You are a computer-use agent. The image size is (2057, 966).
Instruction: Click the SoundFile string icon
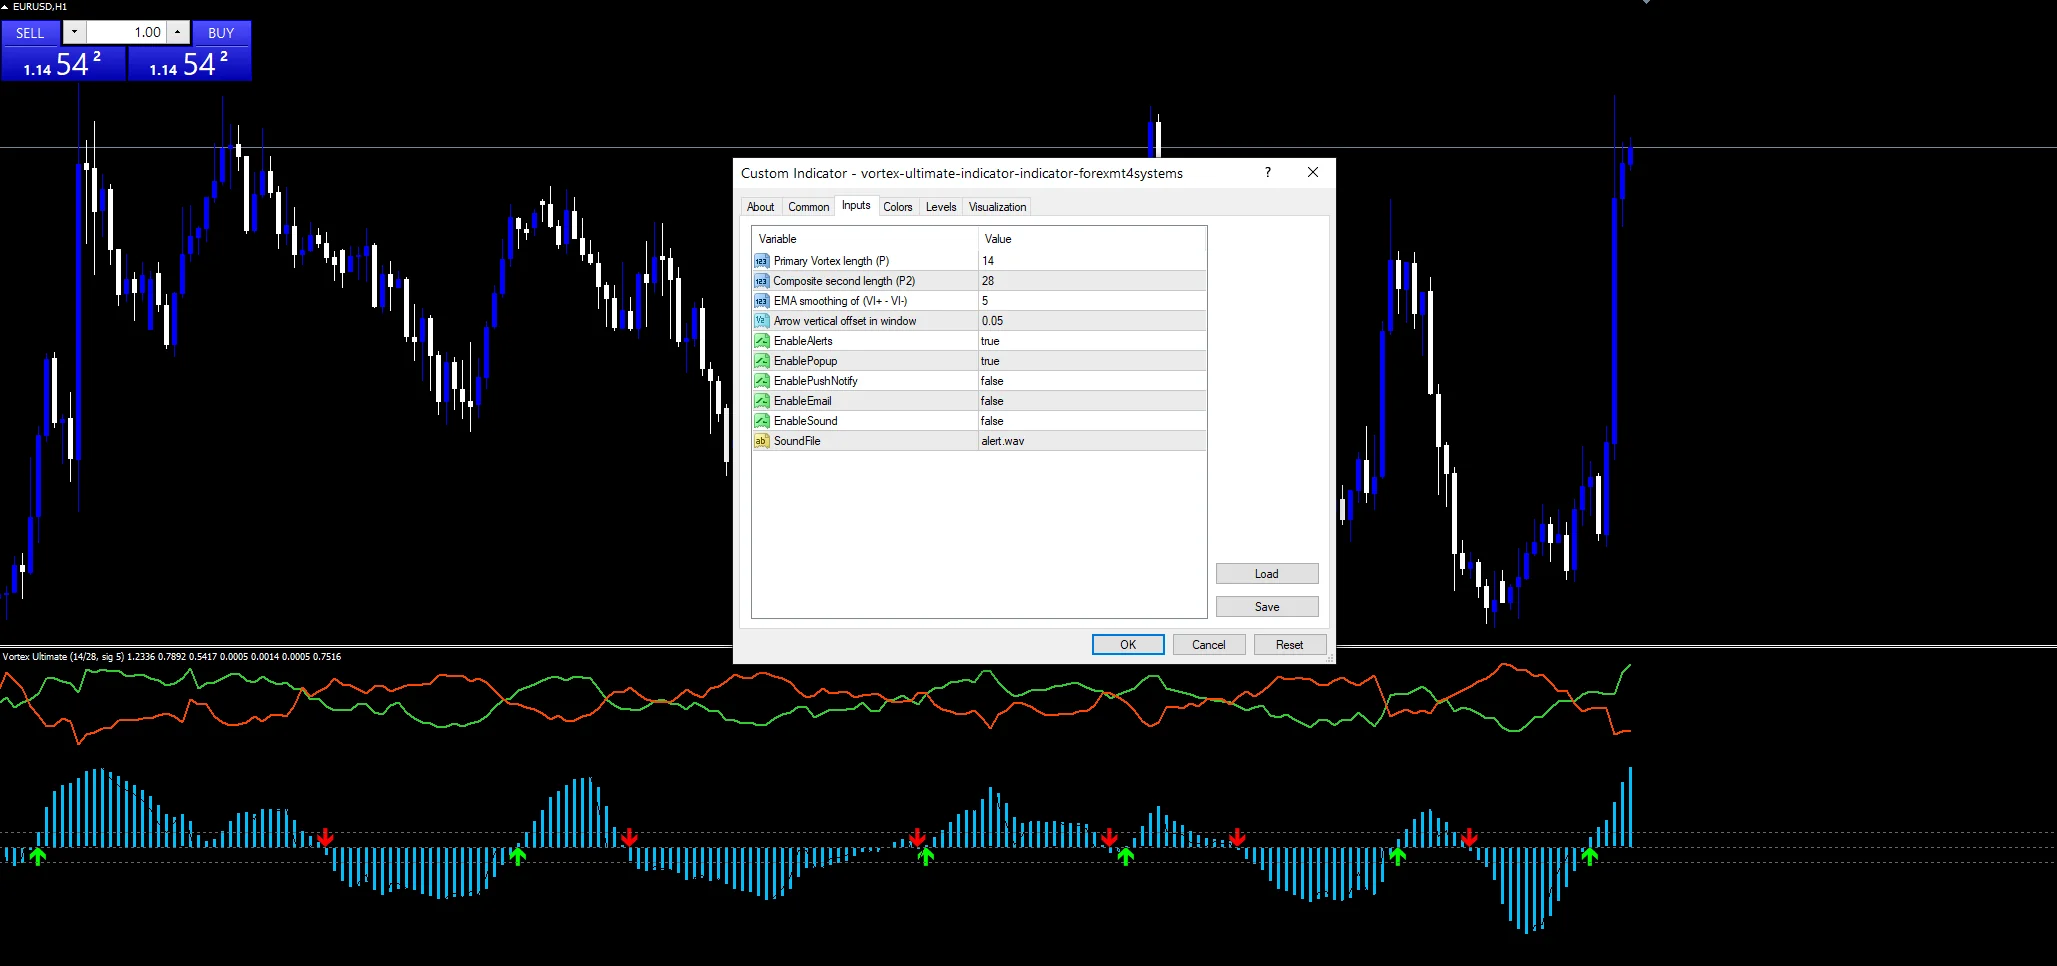pos(762,441)
